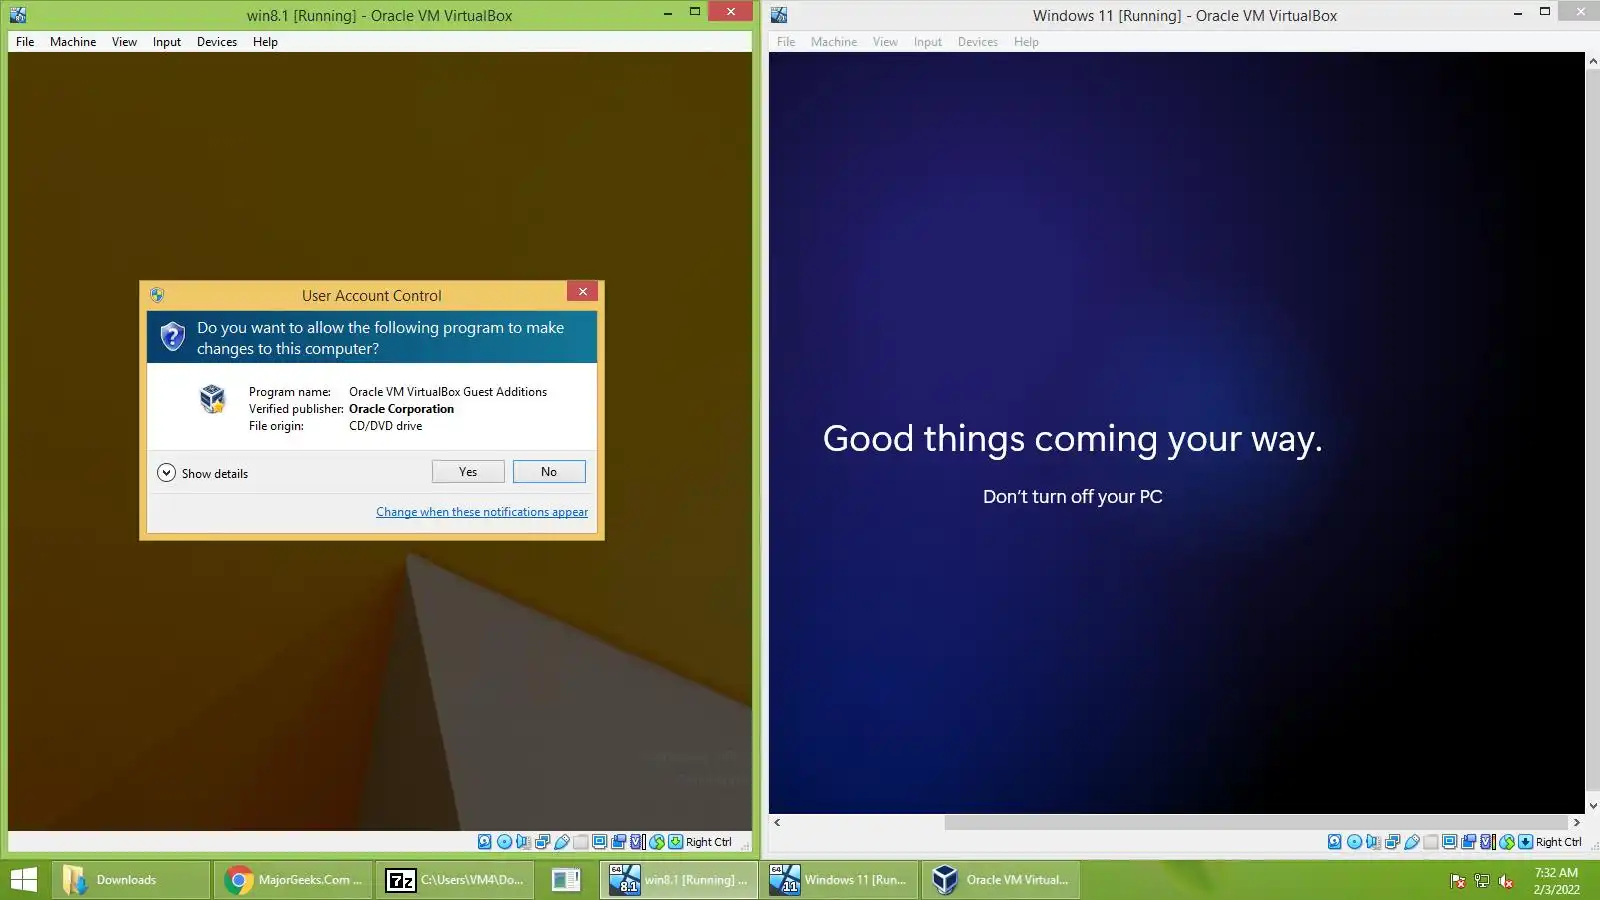Open Change when these notifications appear link
This screenshot has width=1600, height=900.
(x=482, y=512)
